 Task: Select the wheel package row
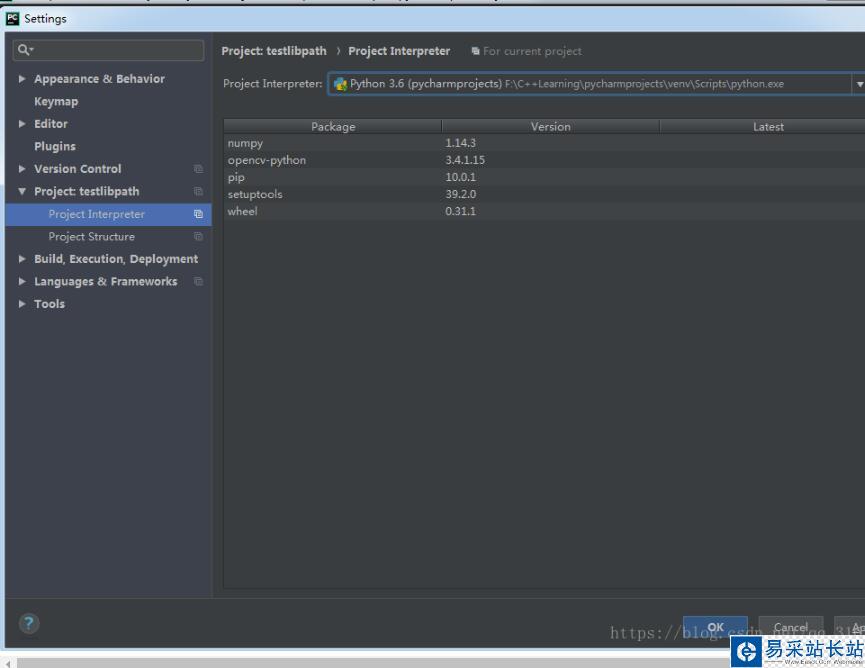(x=544, y=211)
